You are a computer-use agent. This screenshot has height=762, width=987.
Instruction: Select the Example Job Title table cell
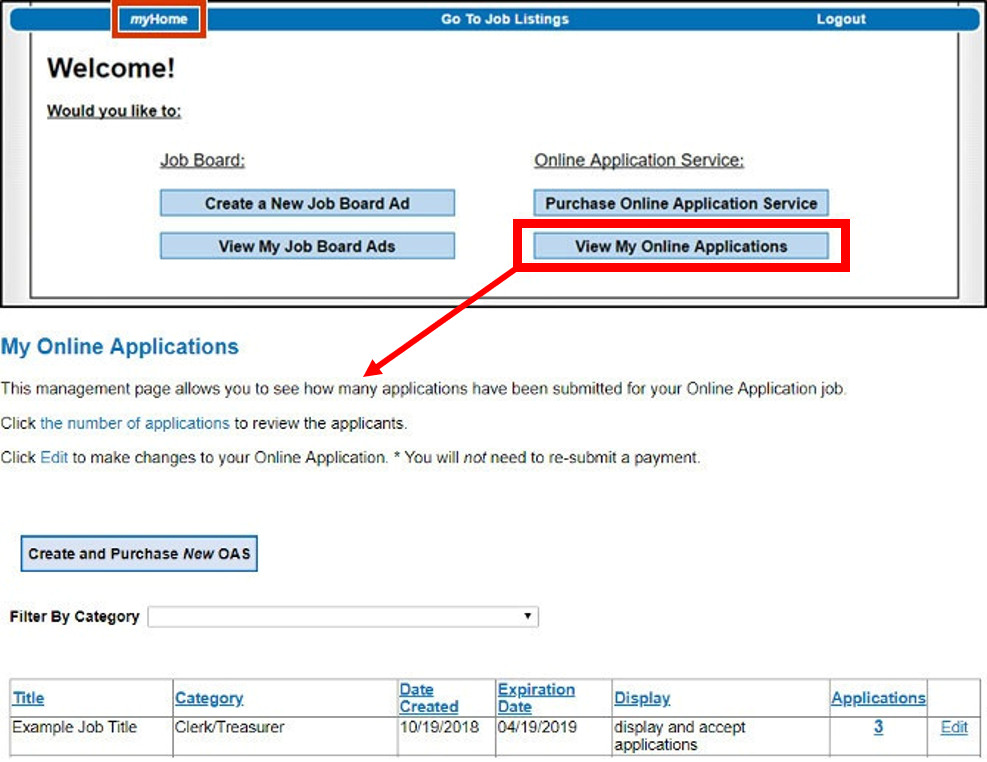[x=74, y=728]
